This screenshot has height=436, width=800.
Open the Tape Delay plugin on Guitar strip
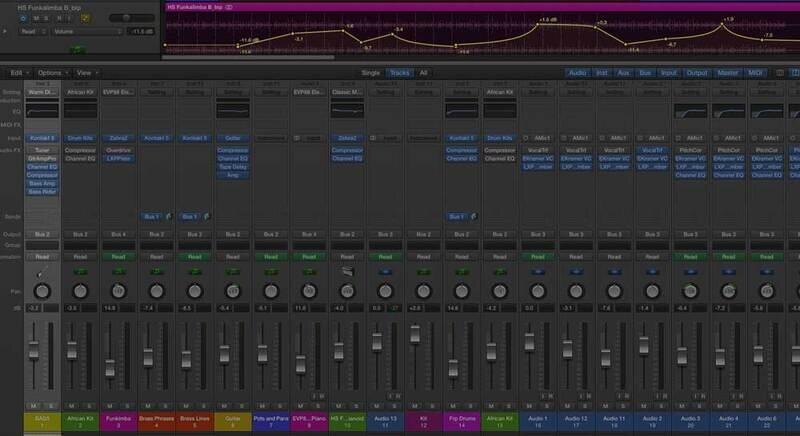pos(233,167)
